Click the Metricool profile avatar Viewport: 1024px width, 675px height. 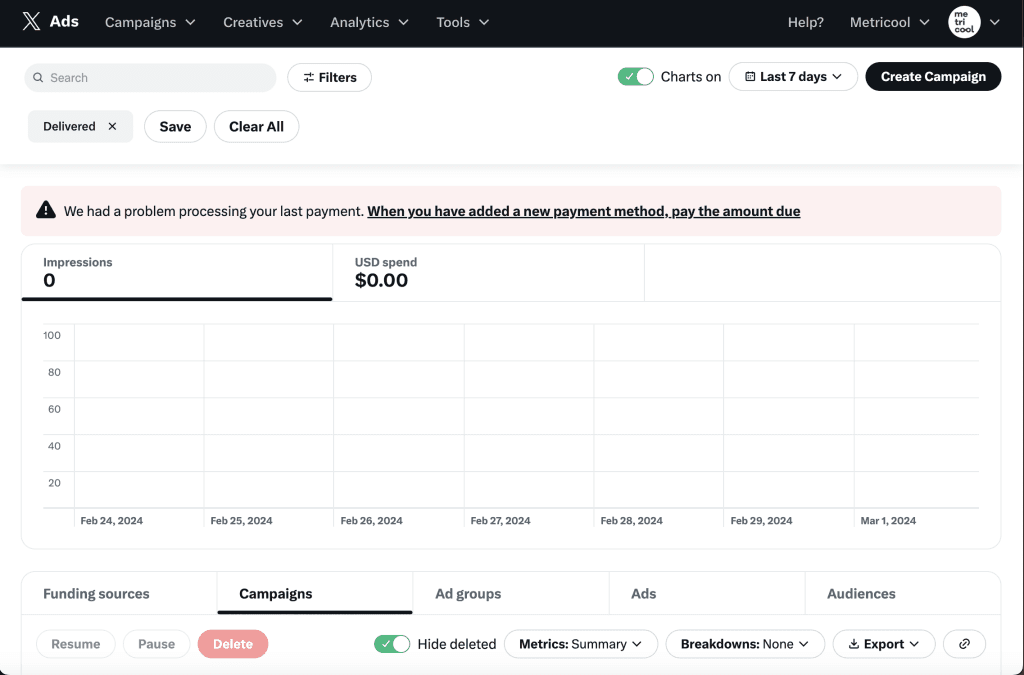pos(964,22)
